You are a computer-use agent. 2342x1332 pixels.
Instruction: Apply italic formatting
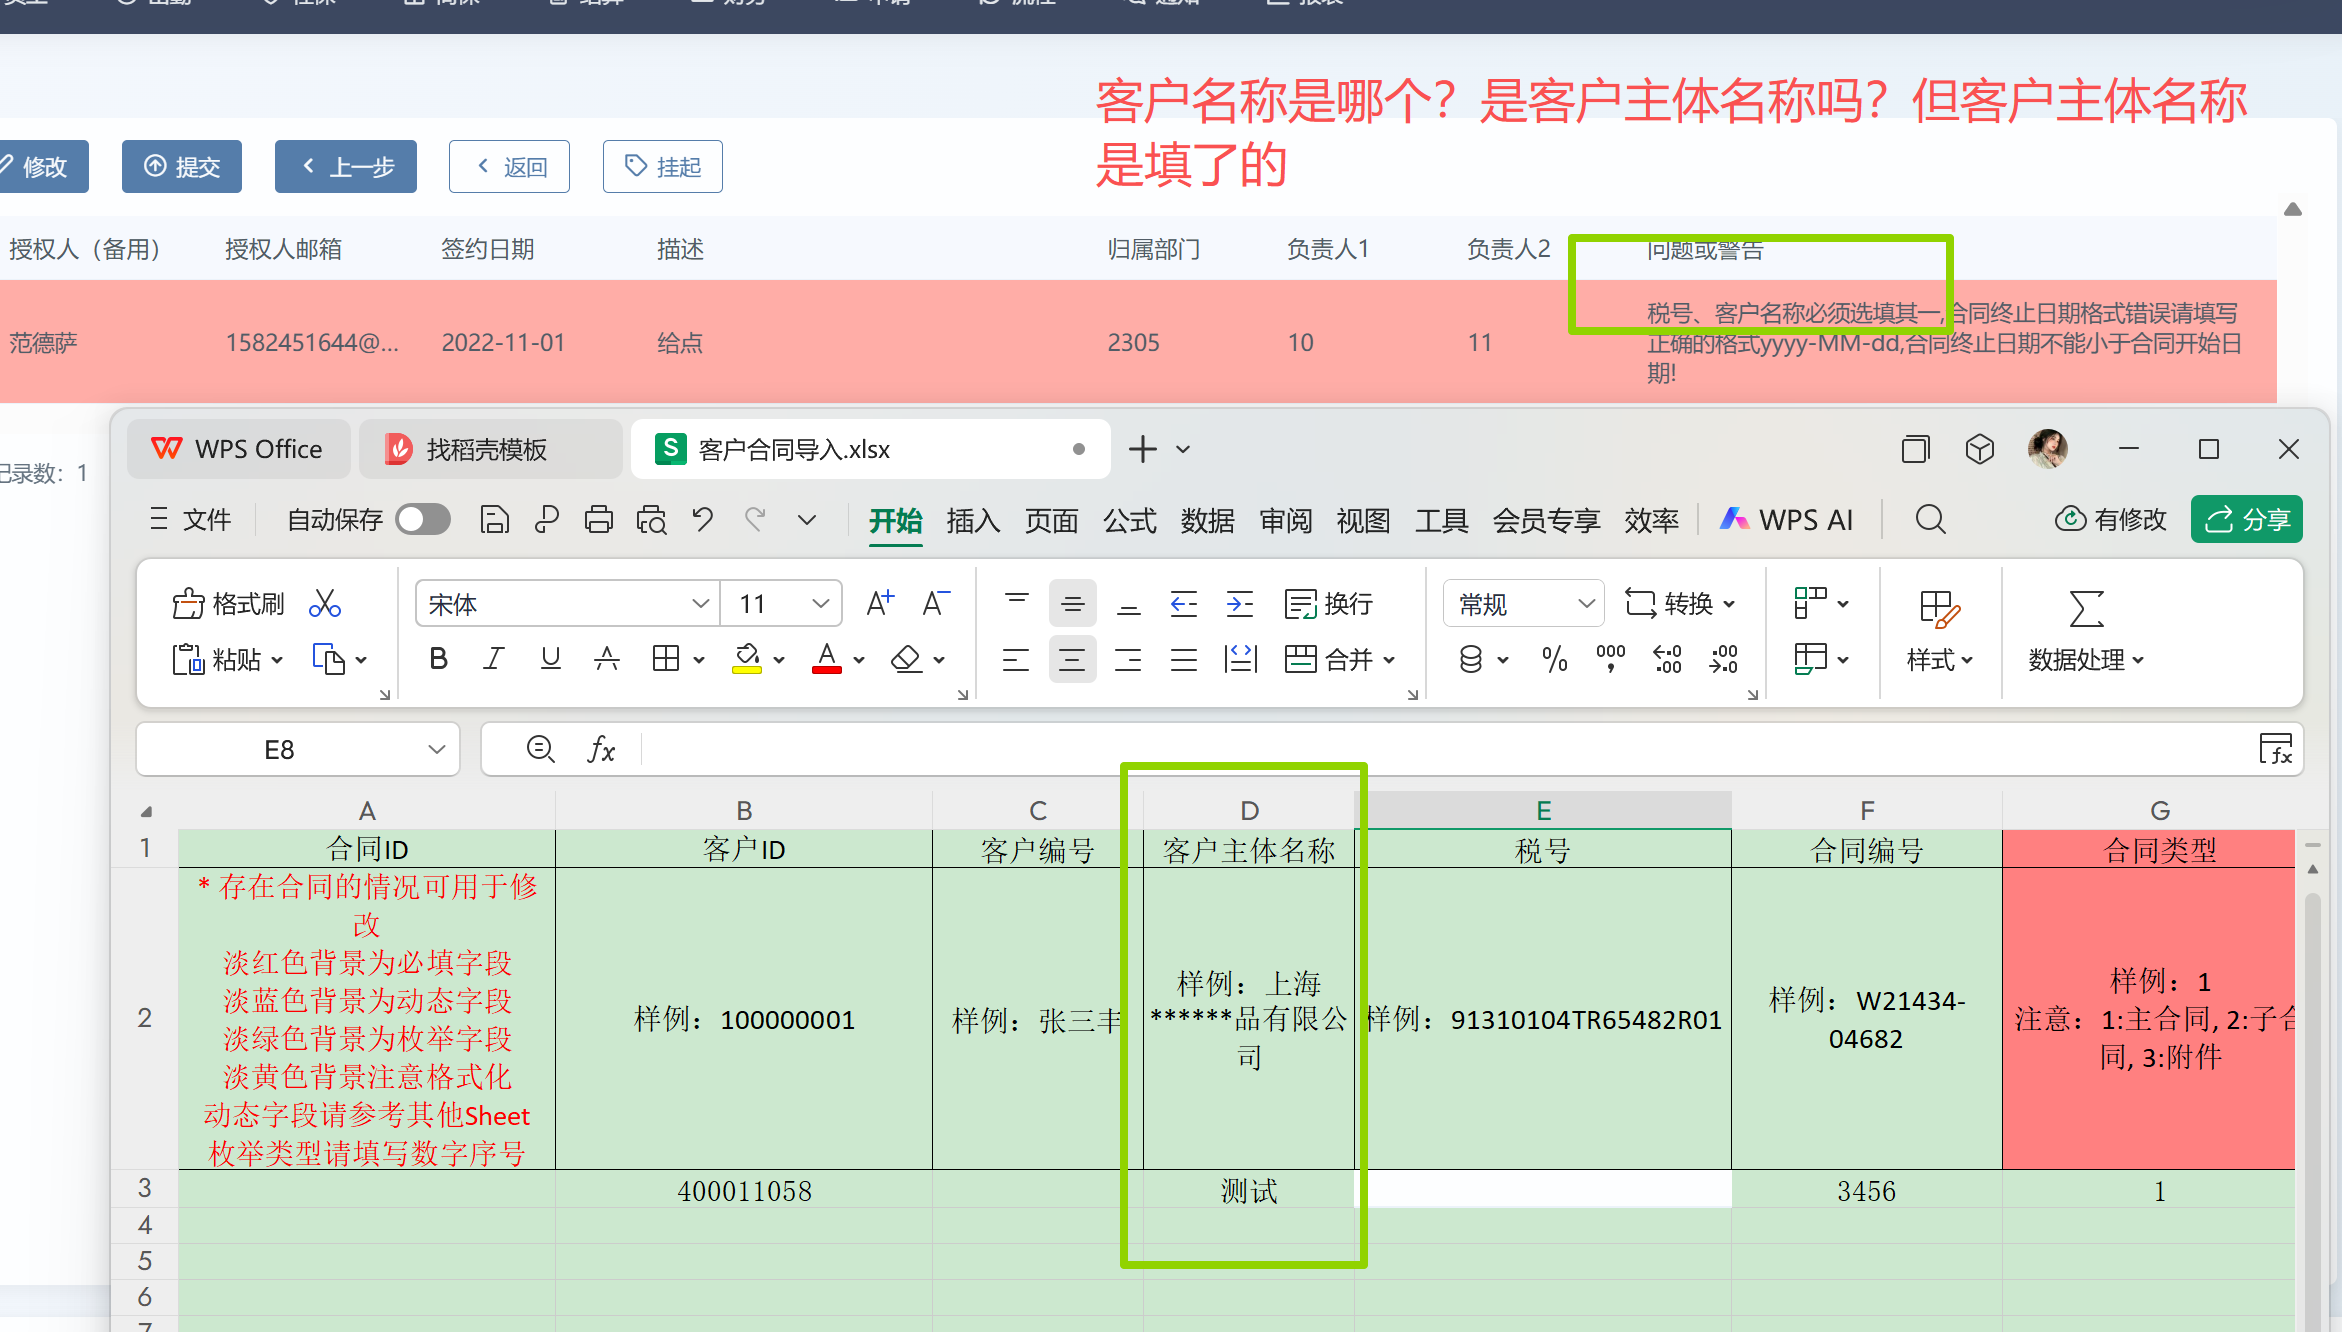493,659
